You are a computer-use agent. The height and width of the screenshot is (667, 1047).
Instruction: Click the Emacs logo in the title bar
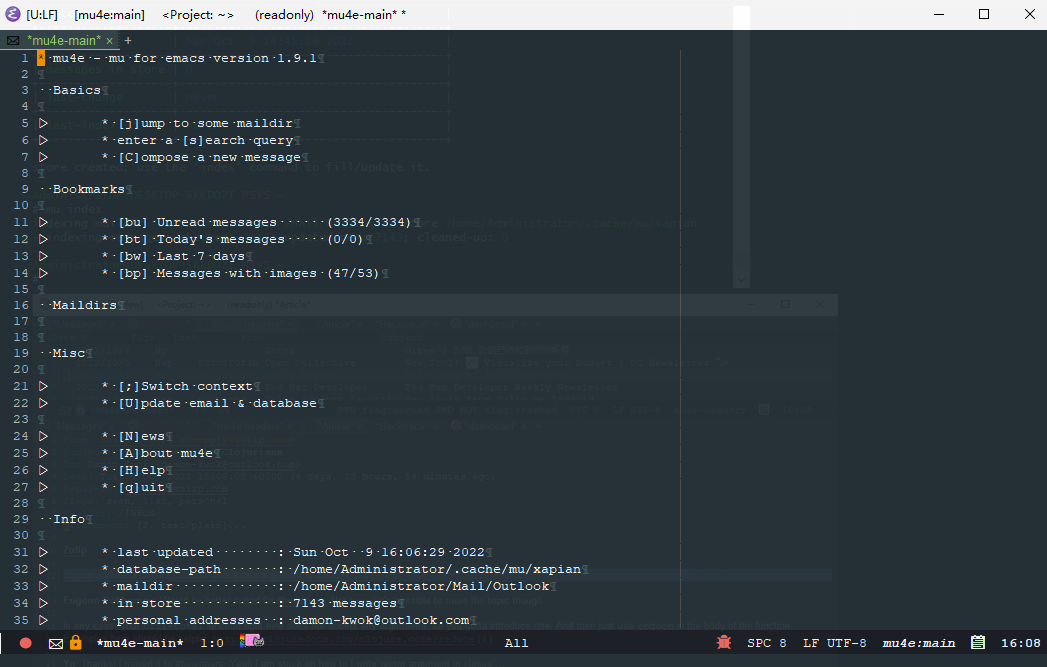(13, 14)
